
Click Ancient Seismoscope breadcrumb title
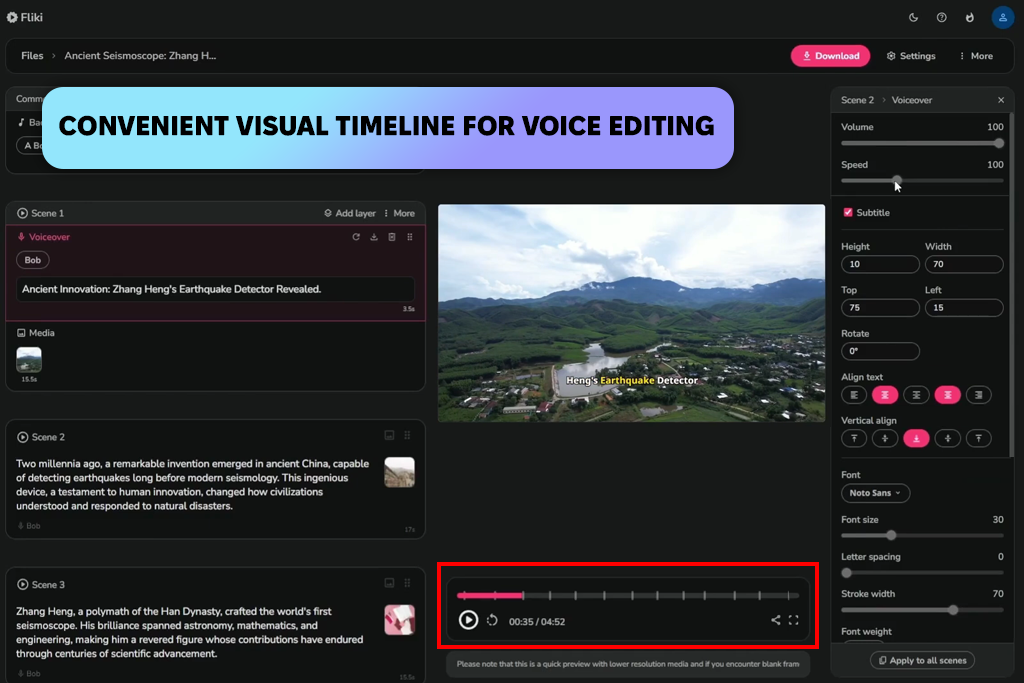[140, 56]
